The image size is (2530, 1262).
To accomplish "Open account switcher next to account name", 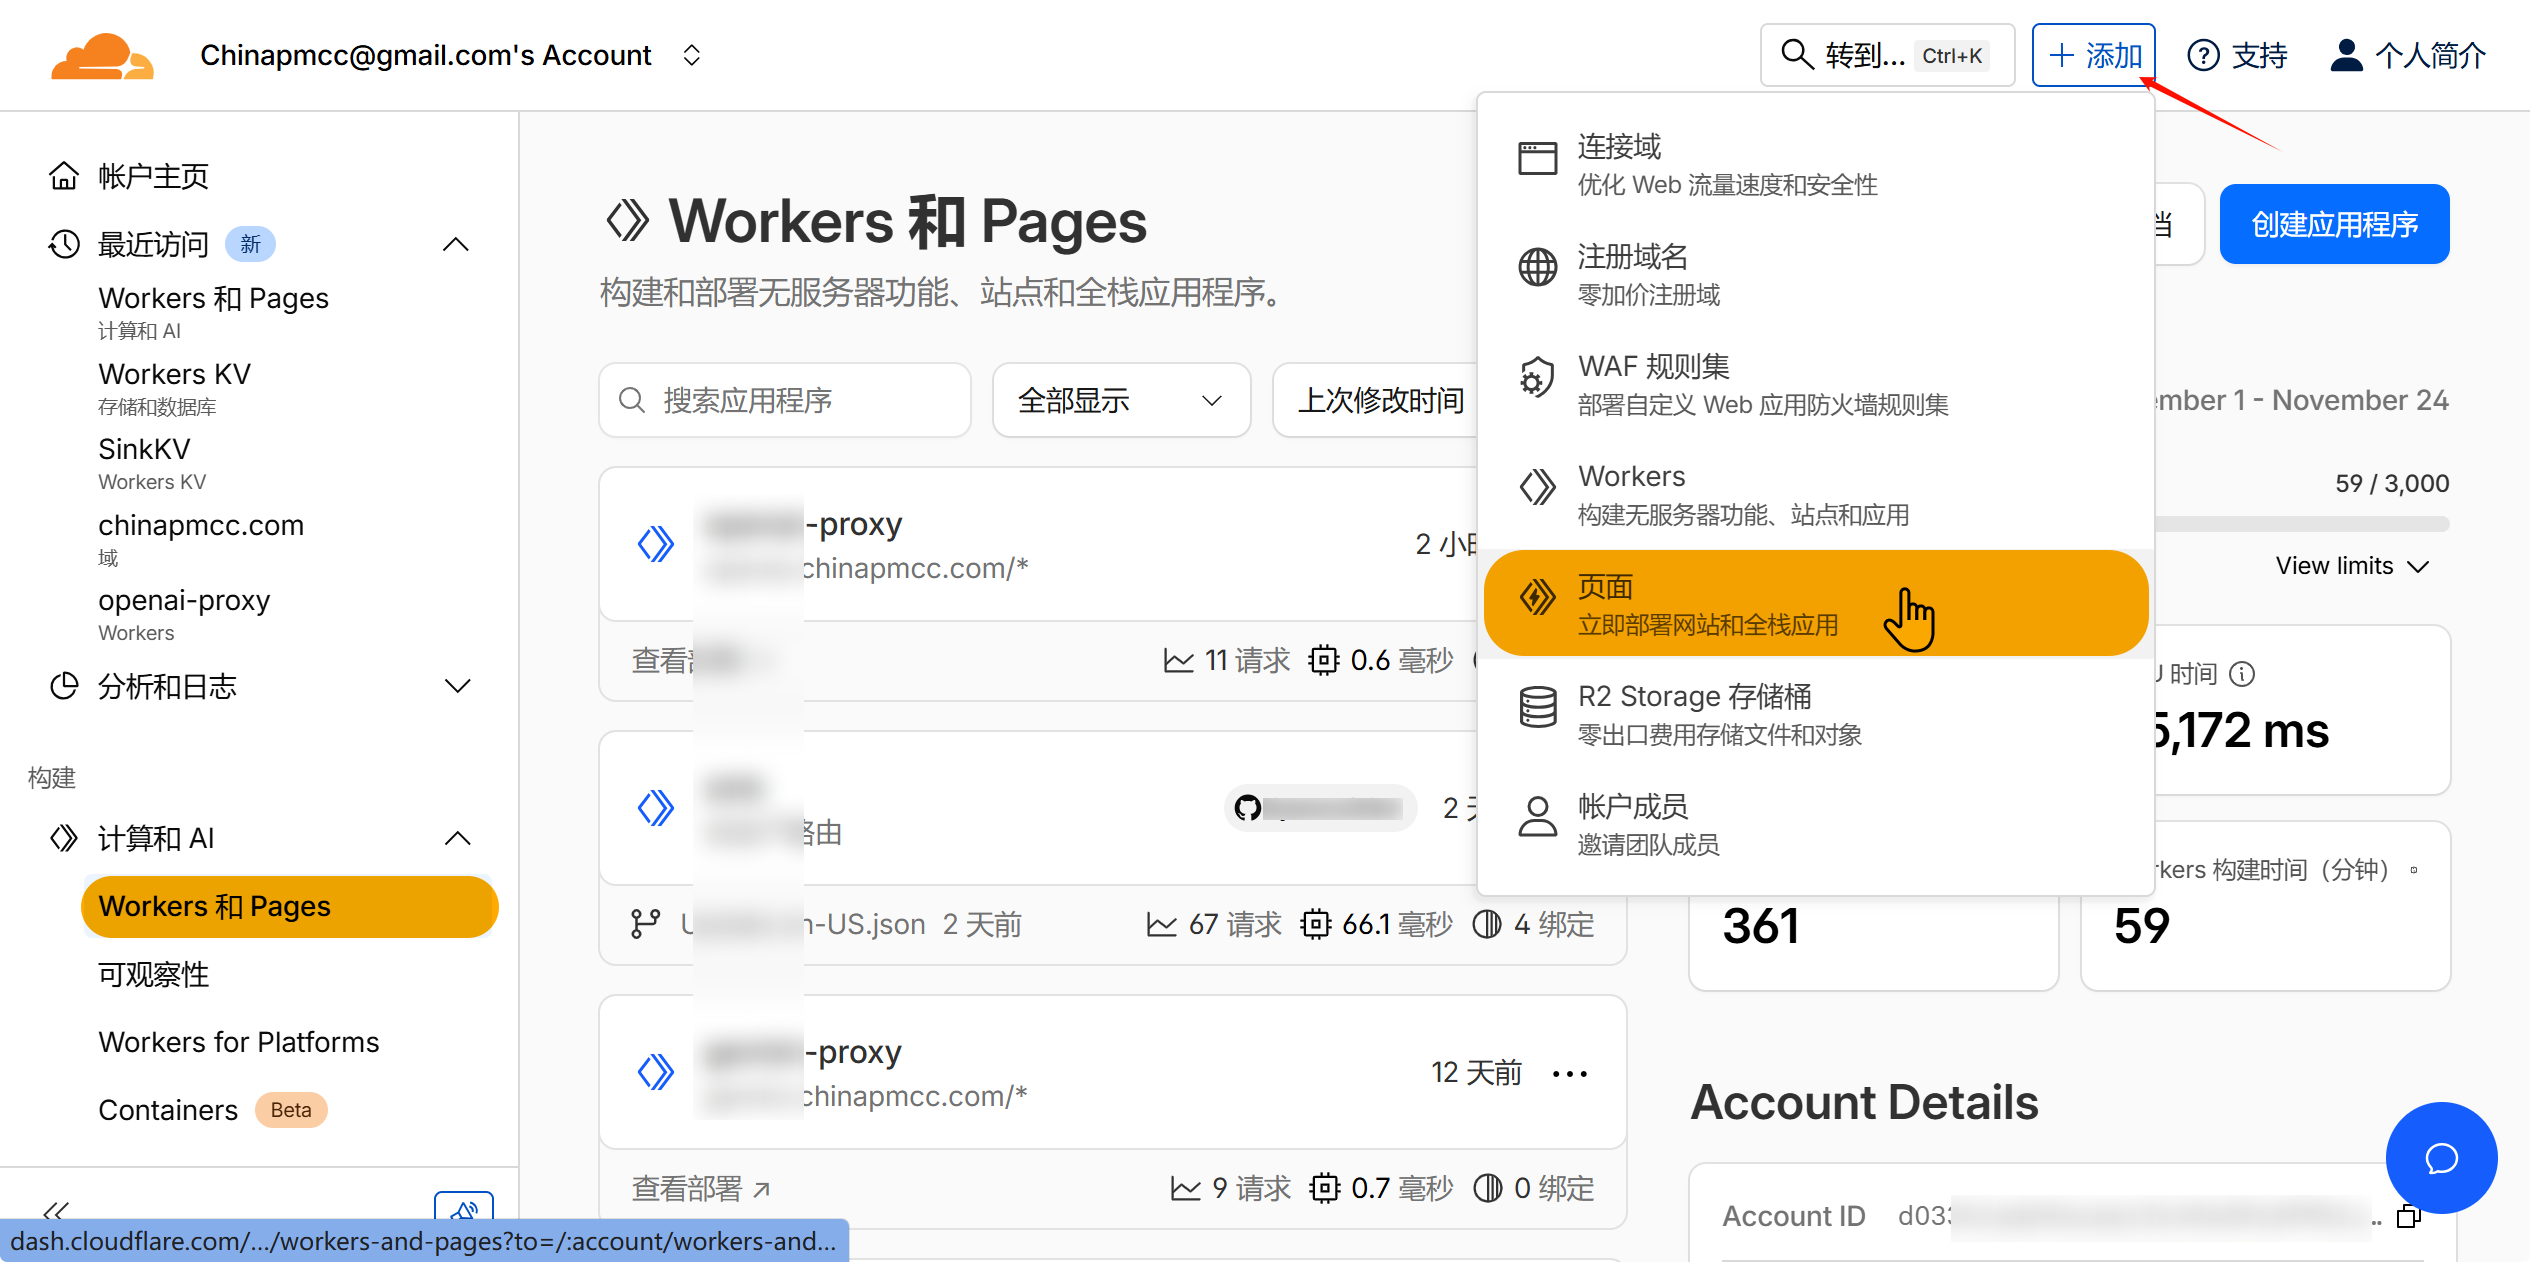I will [691, 56].
